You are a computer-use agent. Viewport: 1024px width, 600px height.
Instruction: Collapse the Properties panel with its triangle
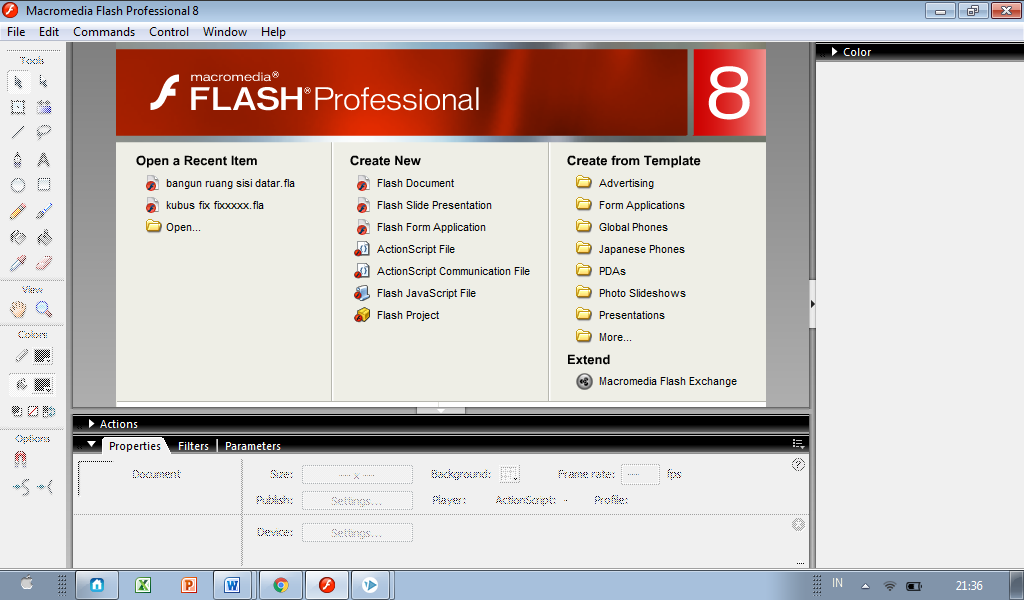91,445
